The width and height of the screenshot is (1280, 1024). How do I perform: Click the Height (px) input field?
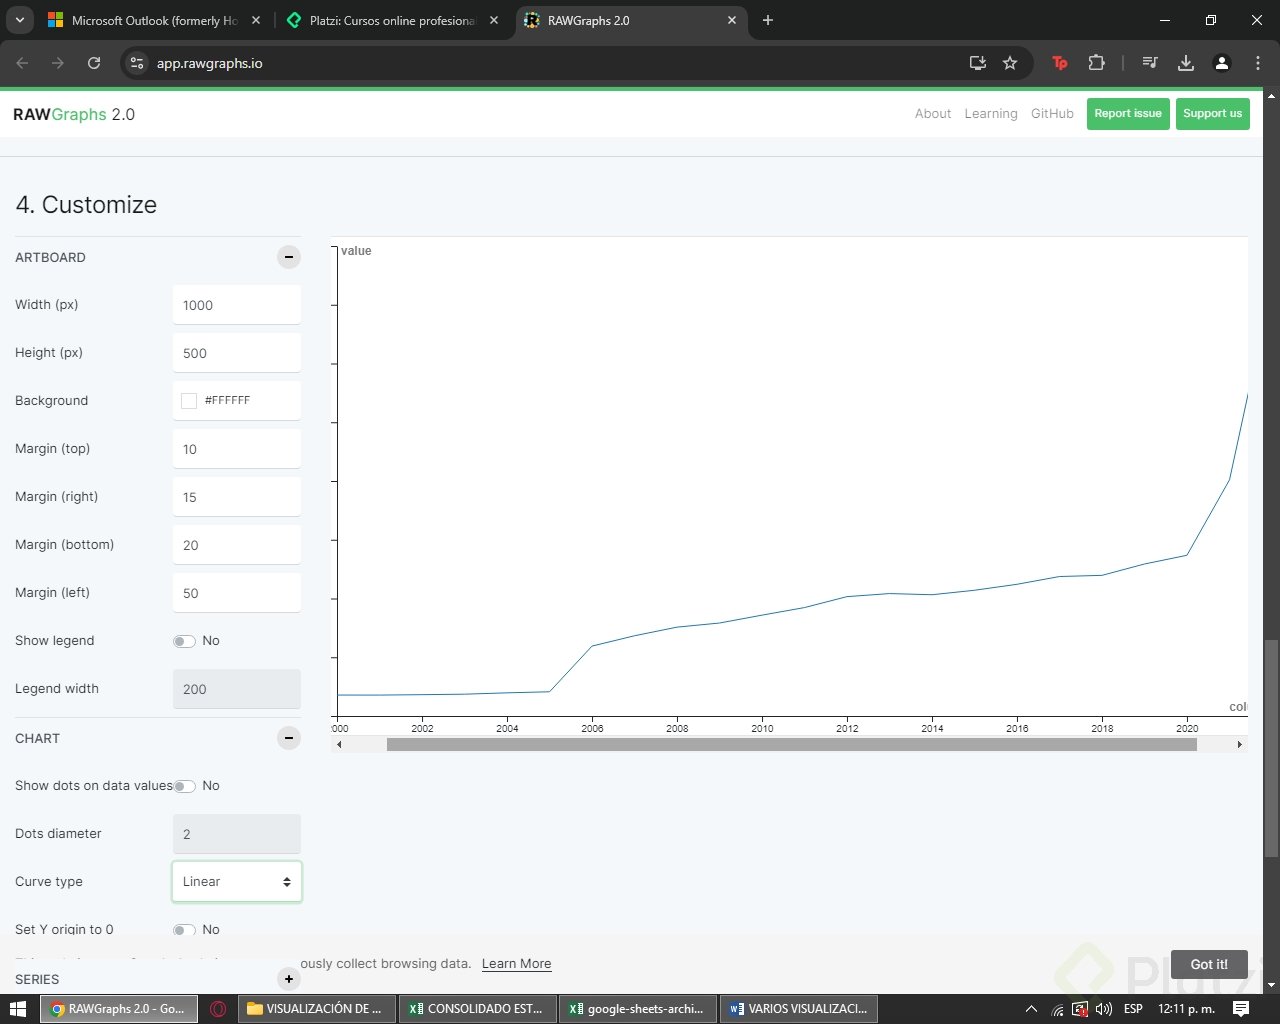point(237,353)
